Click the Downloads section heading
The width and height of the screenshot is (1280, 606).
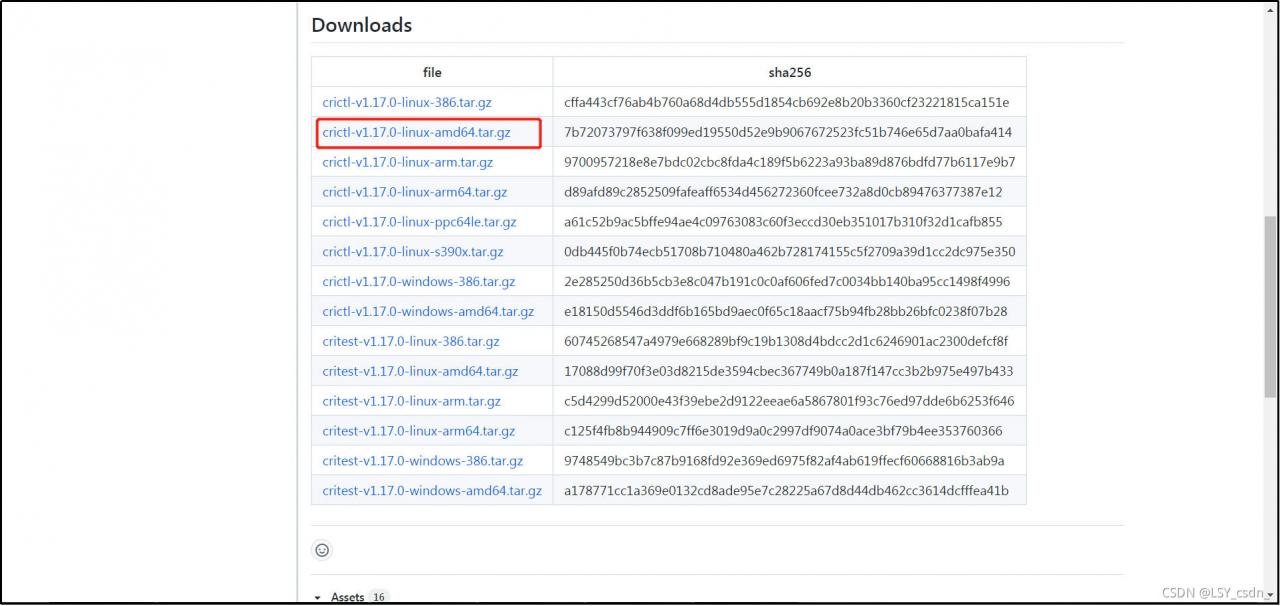(x=362, y=25)
